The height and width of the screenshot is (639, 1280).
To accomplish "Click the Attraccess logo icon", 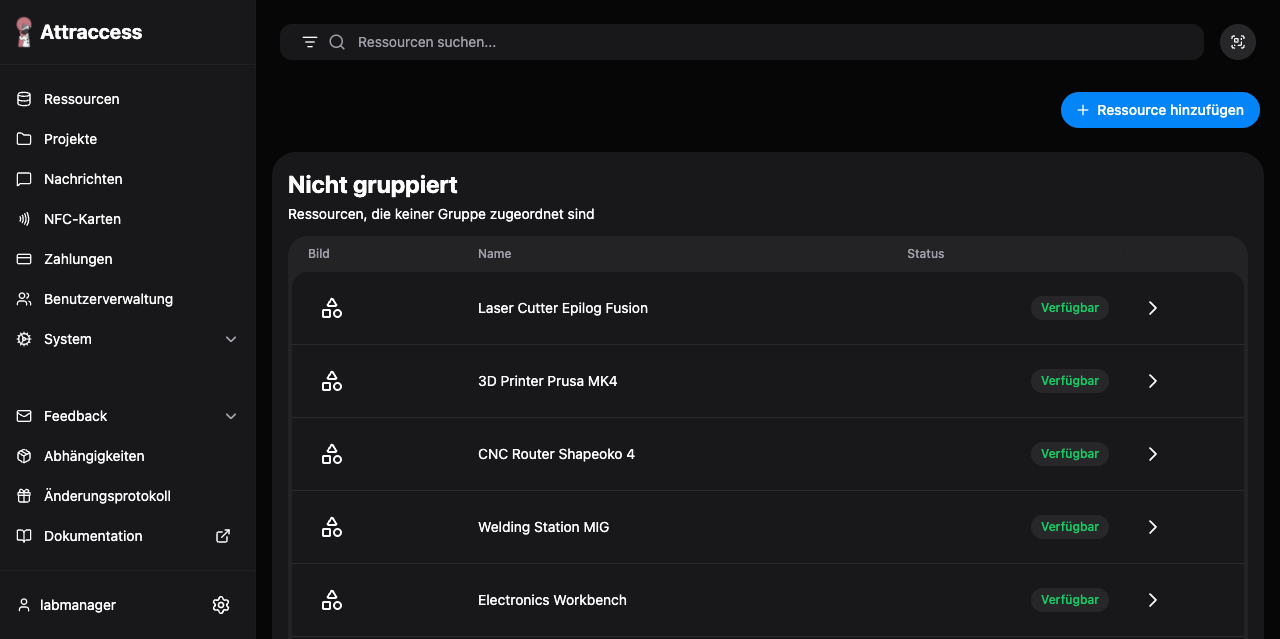I will tap(25, 32).
